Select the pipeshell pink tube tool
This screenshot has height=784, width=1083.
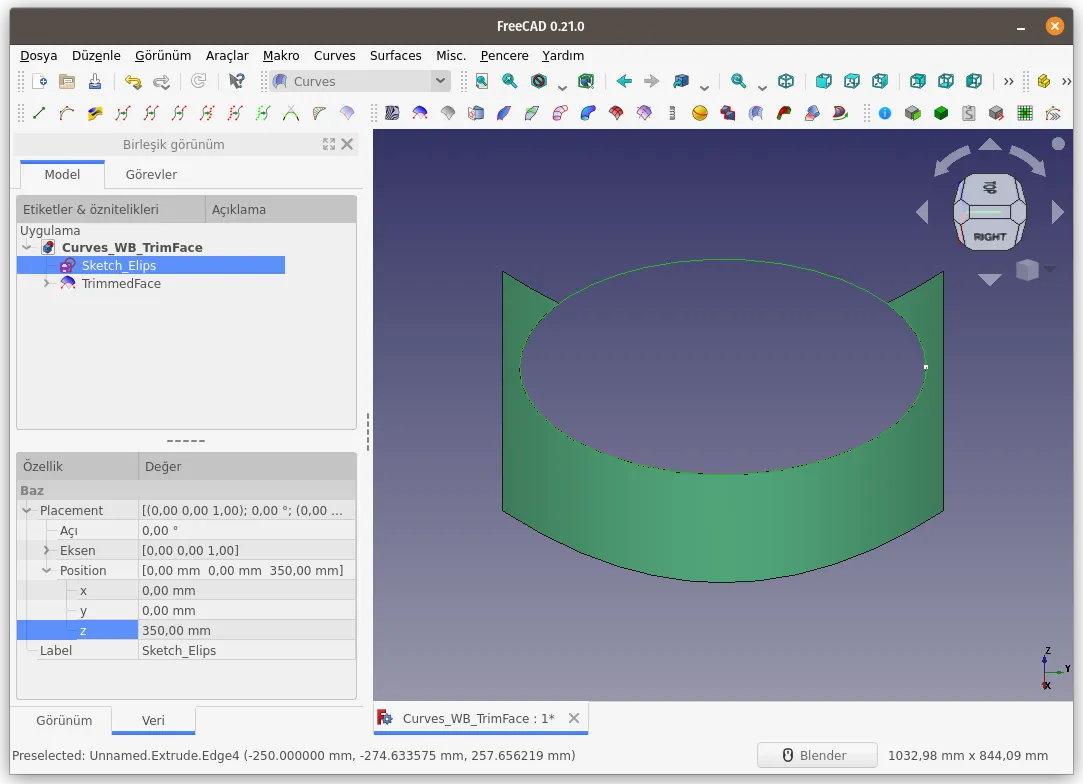point(560,113)
